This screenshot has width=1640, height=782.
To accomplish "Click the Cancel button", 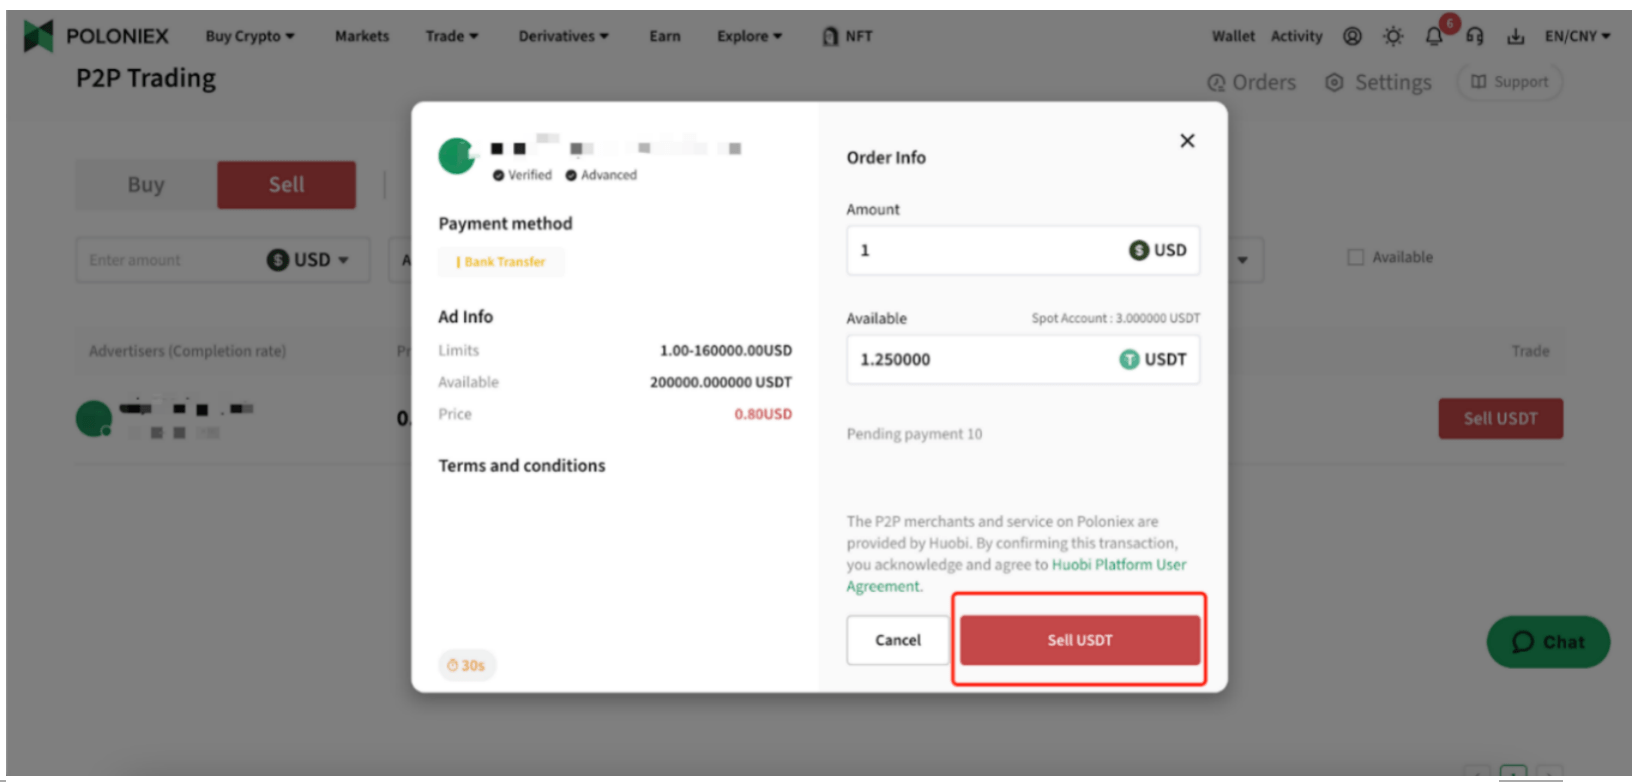I will coord(897,640).
